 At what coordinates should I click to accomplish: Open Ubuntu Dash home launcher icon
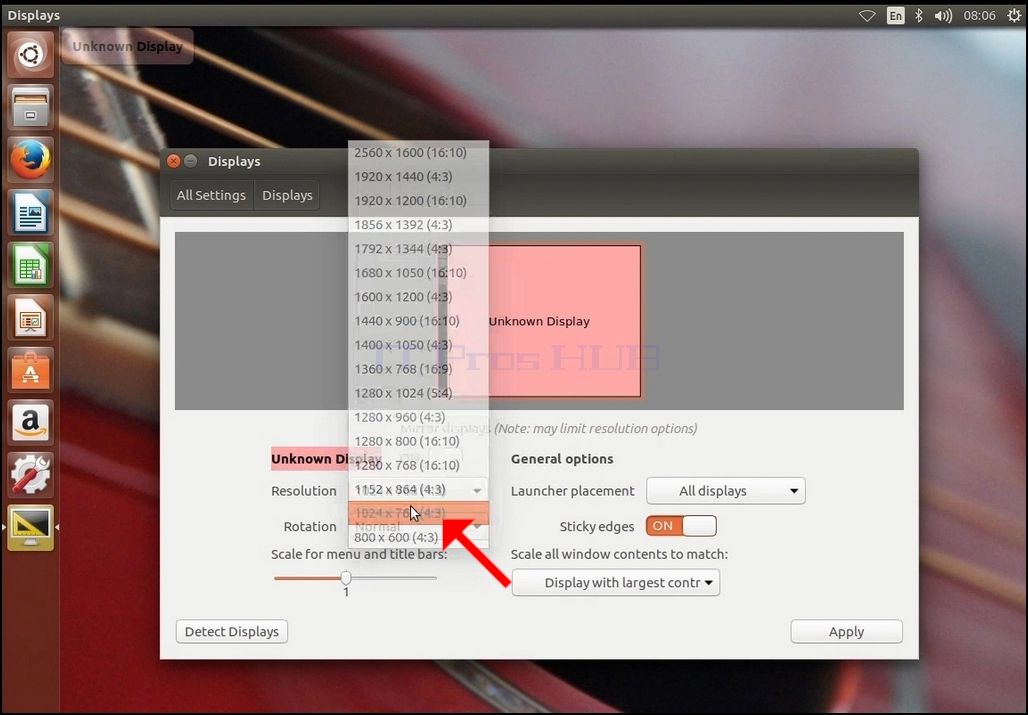coord(30,55)
